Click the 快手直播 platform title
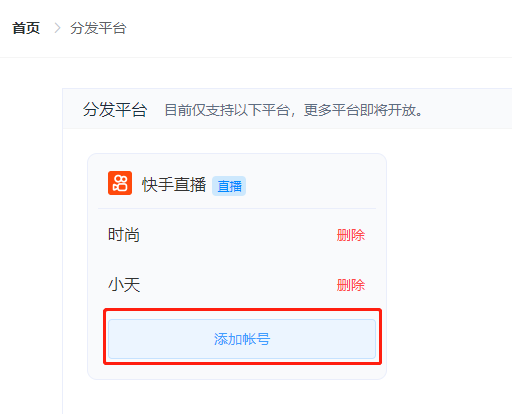 (174, 185)
